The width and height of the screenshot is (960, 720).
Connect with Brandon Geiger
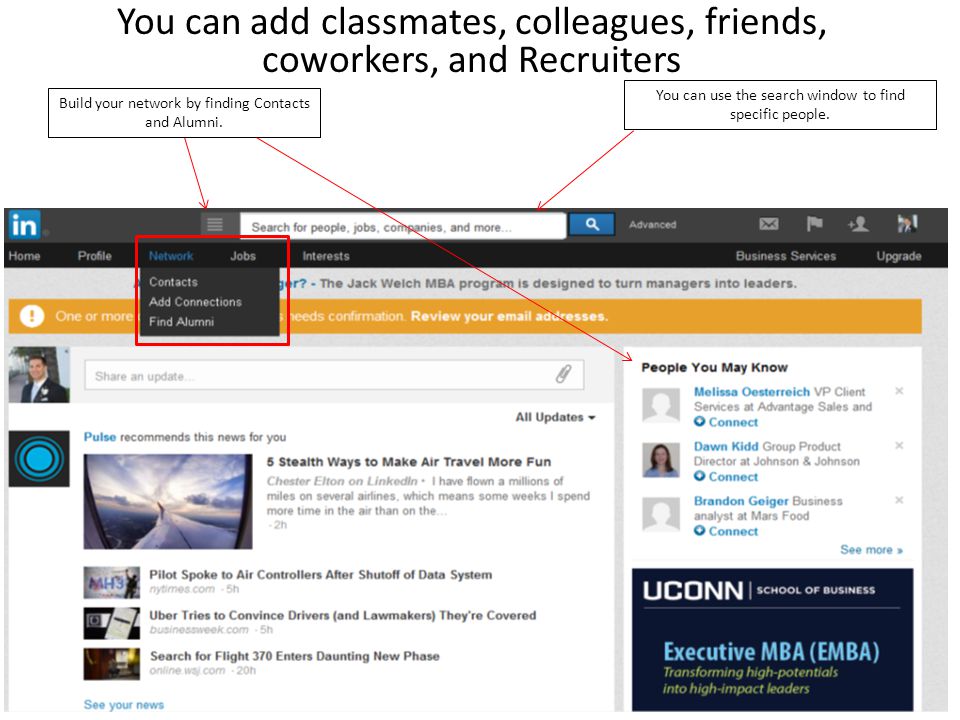coord(726,531)
